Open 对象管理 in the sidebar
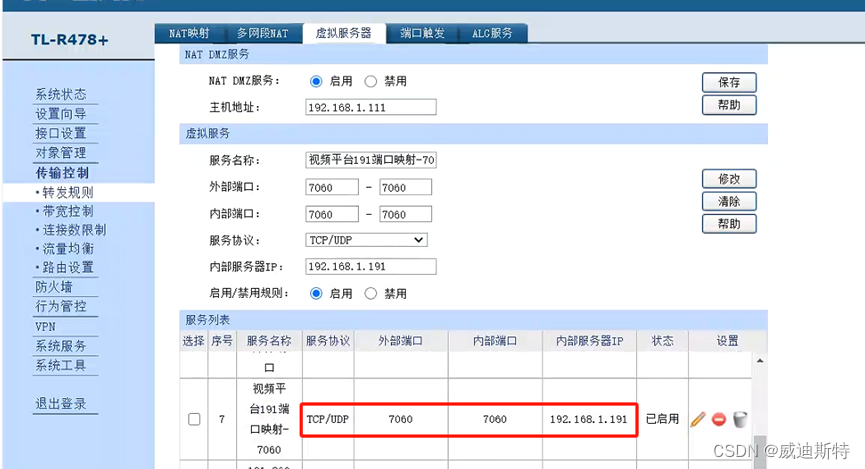Screen dimensions: 865x469 pyautogui.click(x=61, y=152)
